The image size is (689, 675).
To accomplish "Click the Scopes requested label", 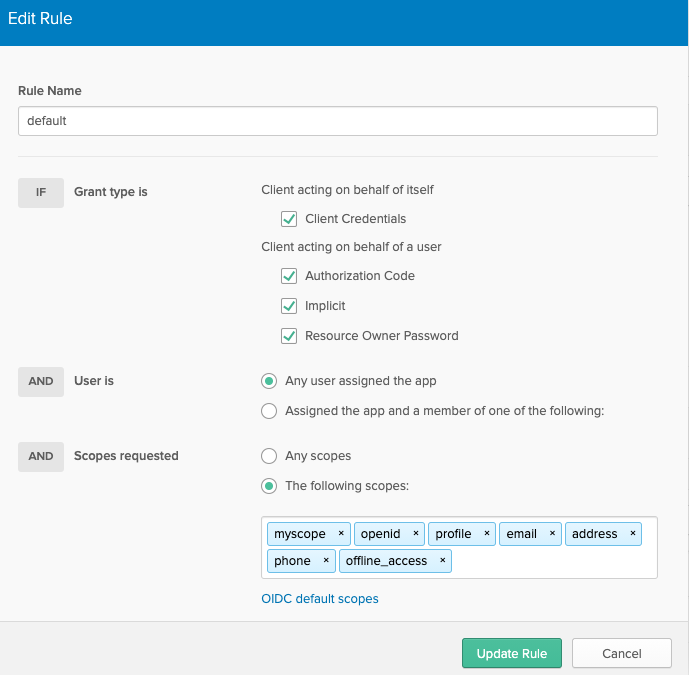I will tap(126, 456).
